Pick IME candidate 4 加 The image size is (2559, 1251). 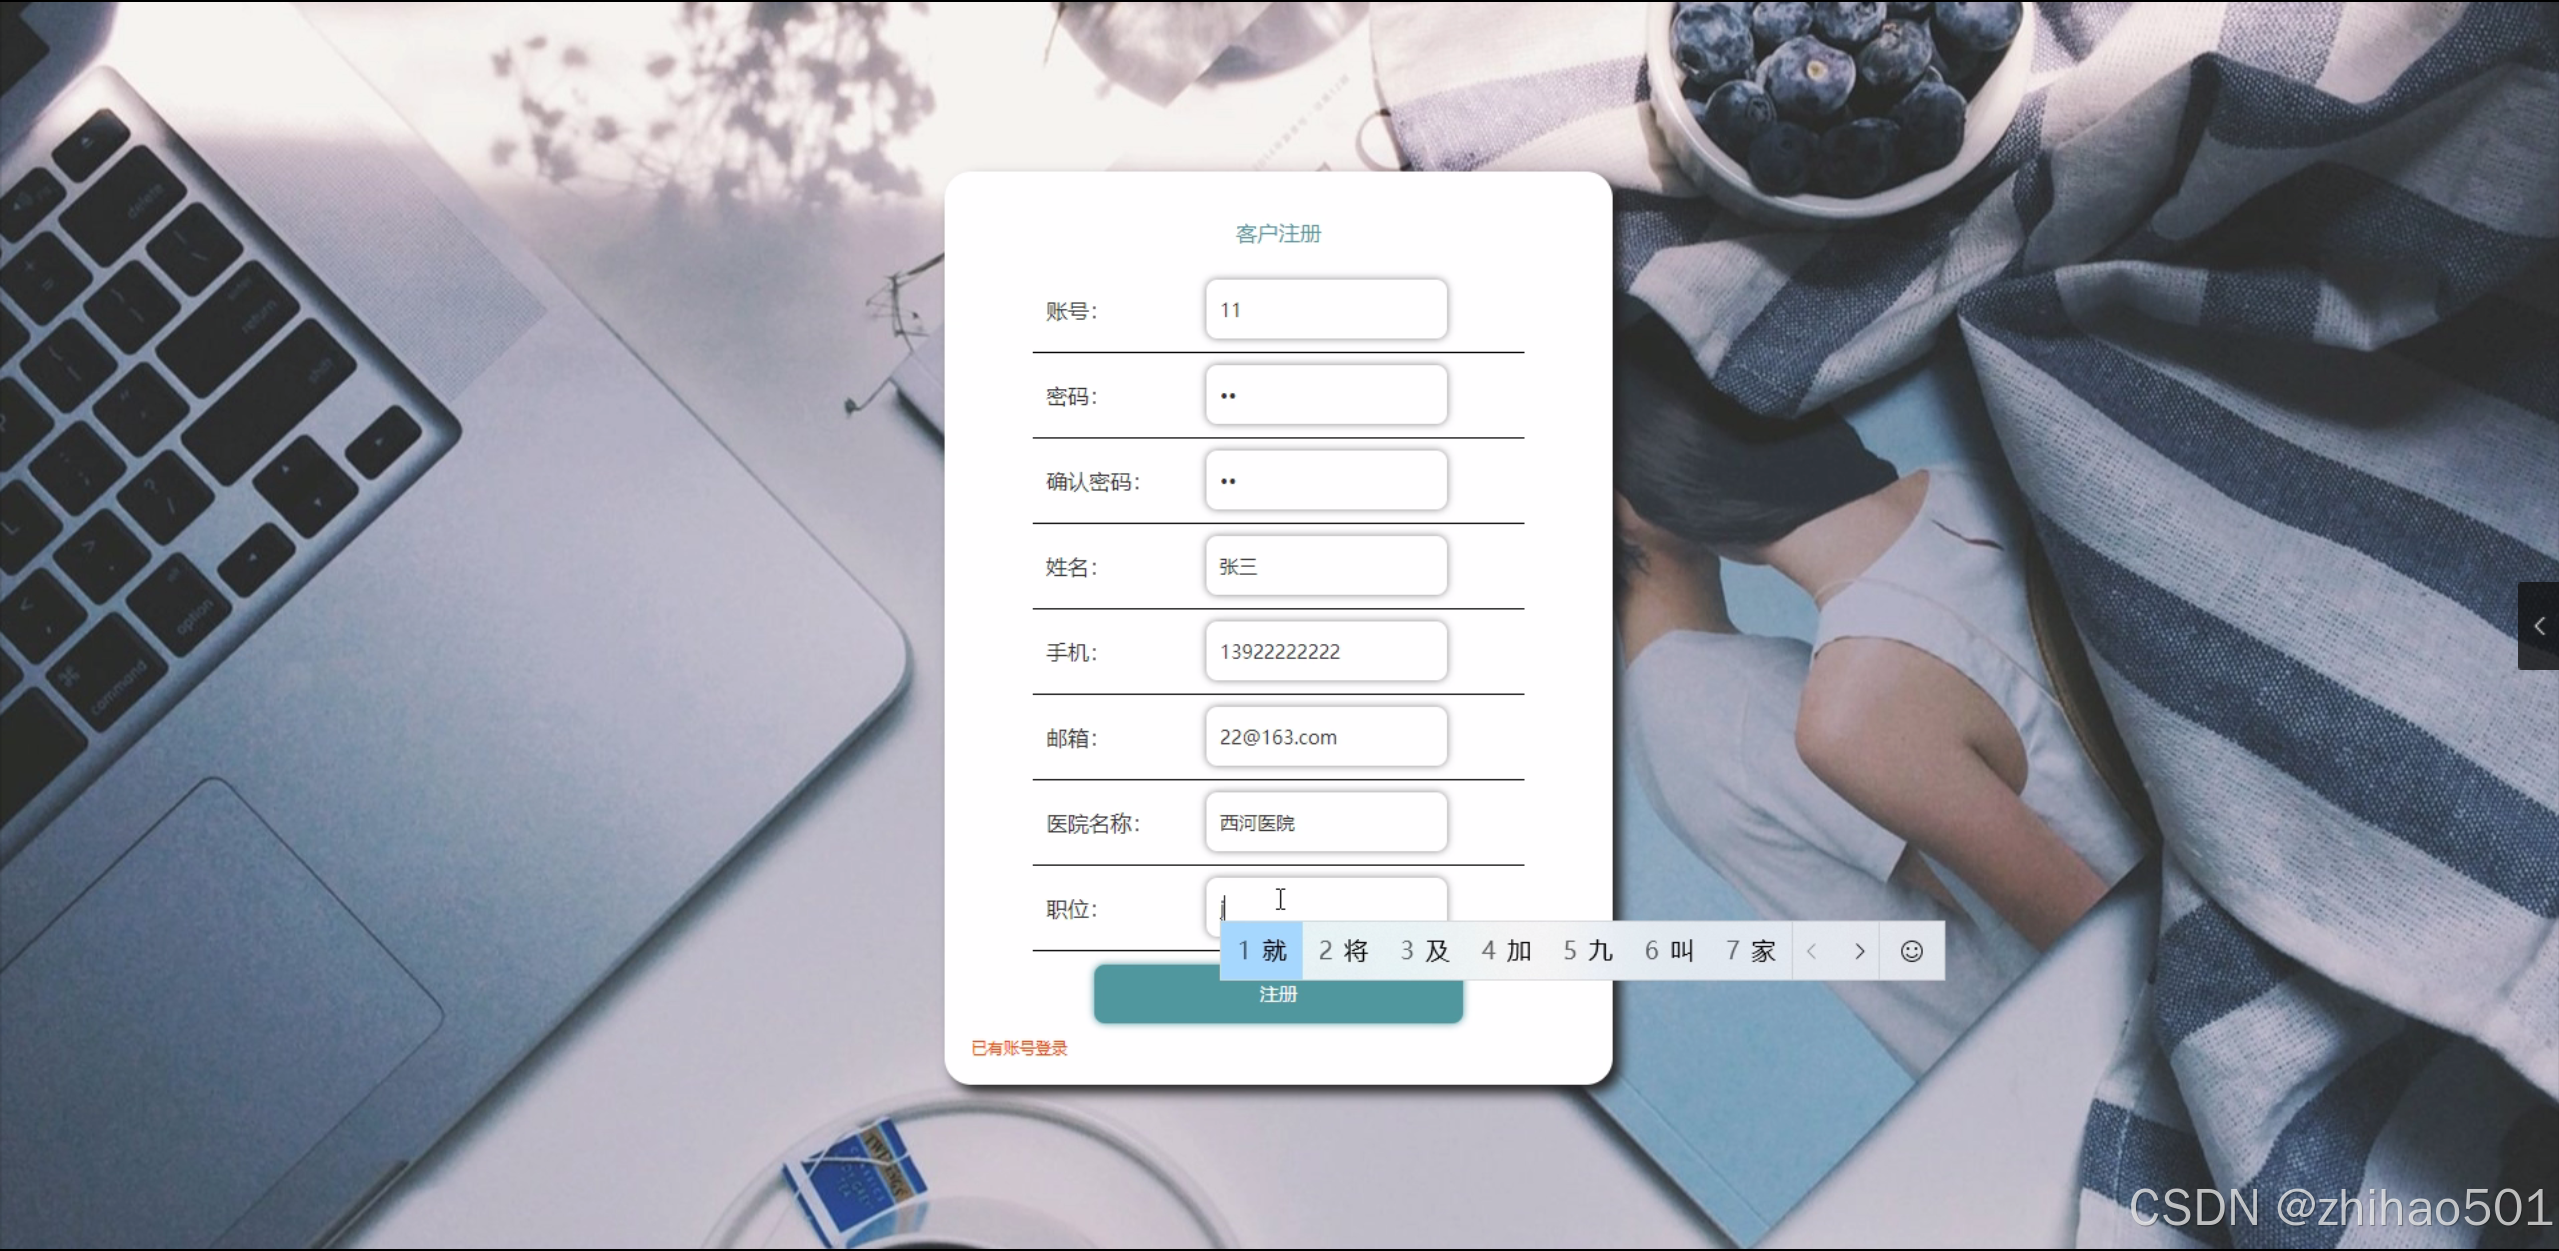click(x=1506, y=951)
